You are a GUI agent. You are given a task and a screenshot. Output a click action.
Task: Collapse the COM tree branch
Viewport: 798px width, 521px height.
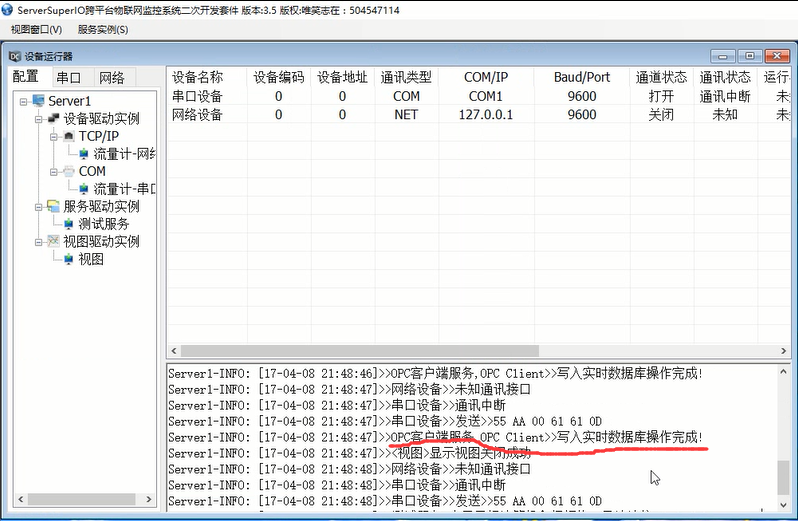tap(54, 172)
